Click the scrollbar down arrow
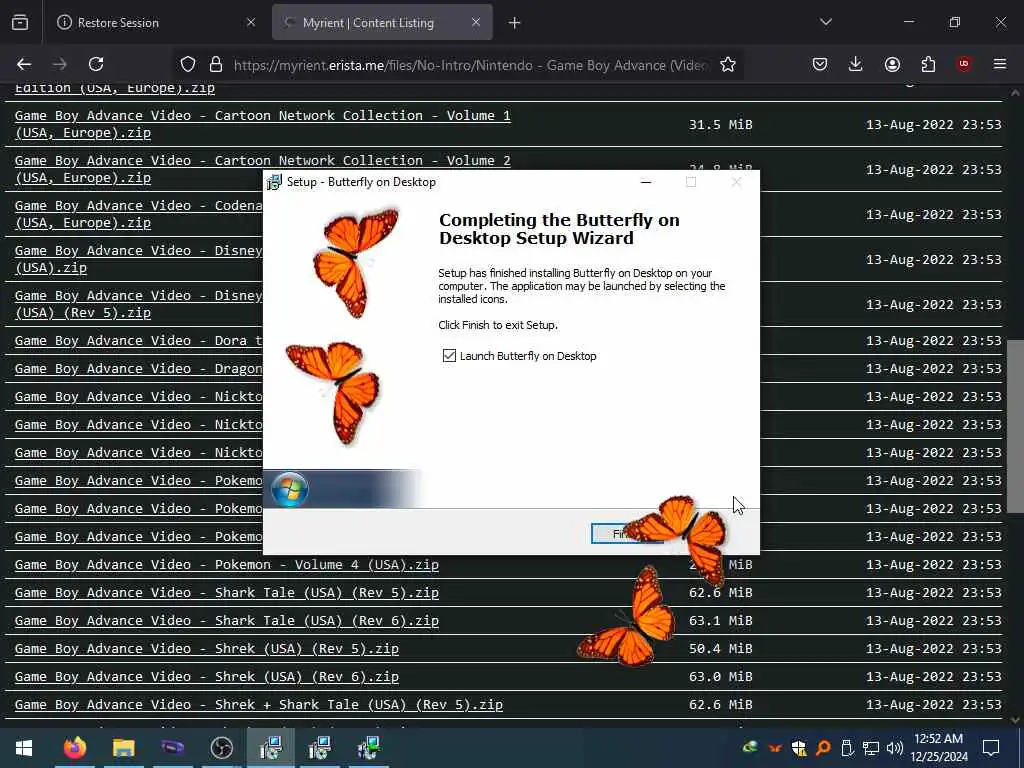Viewport: 1024px width, 768px height. 1015,720
